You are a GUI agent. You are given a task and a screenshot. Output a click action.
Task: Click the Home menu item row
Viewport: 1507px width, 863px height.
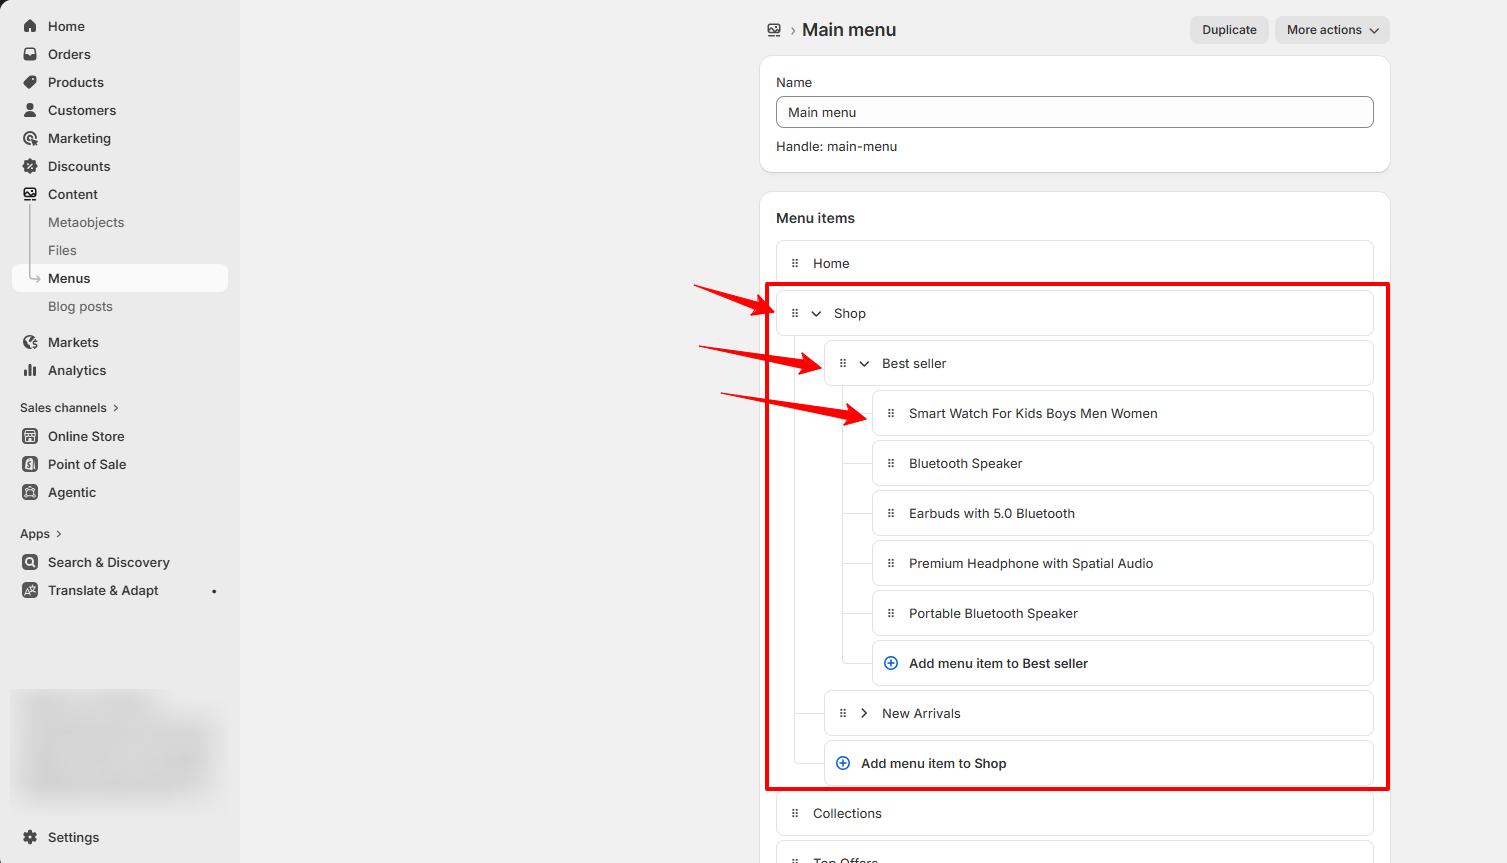pyautogui.click(x=1074, y=263)
